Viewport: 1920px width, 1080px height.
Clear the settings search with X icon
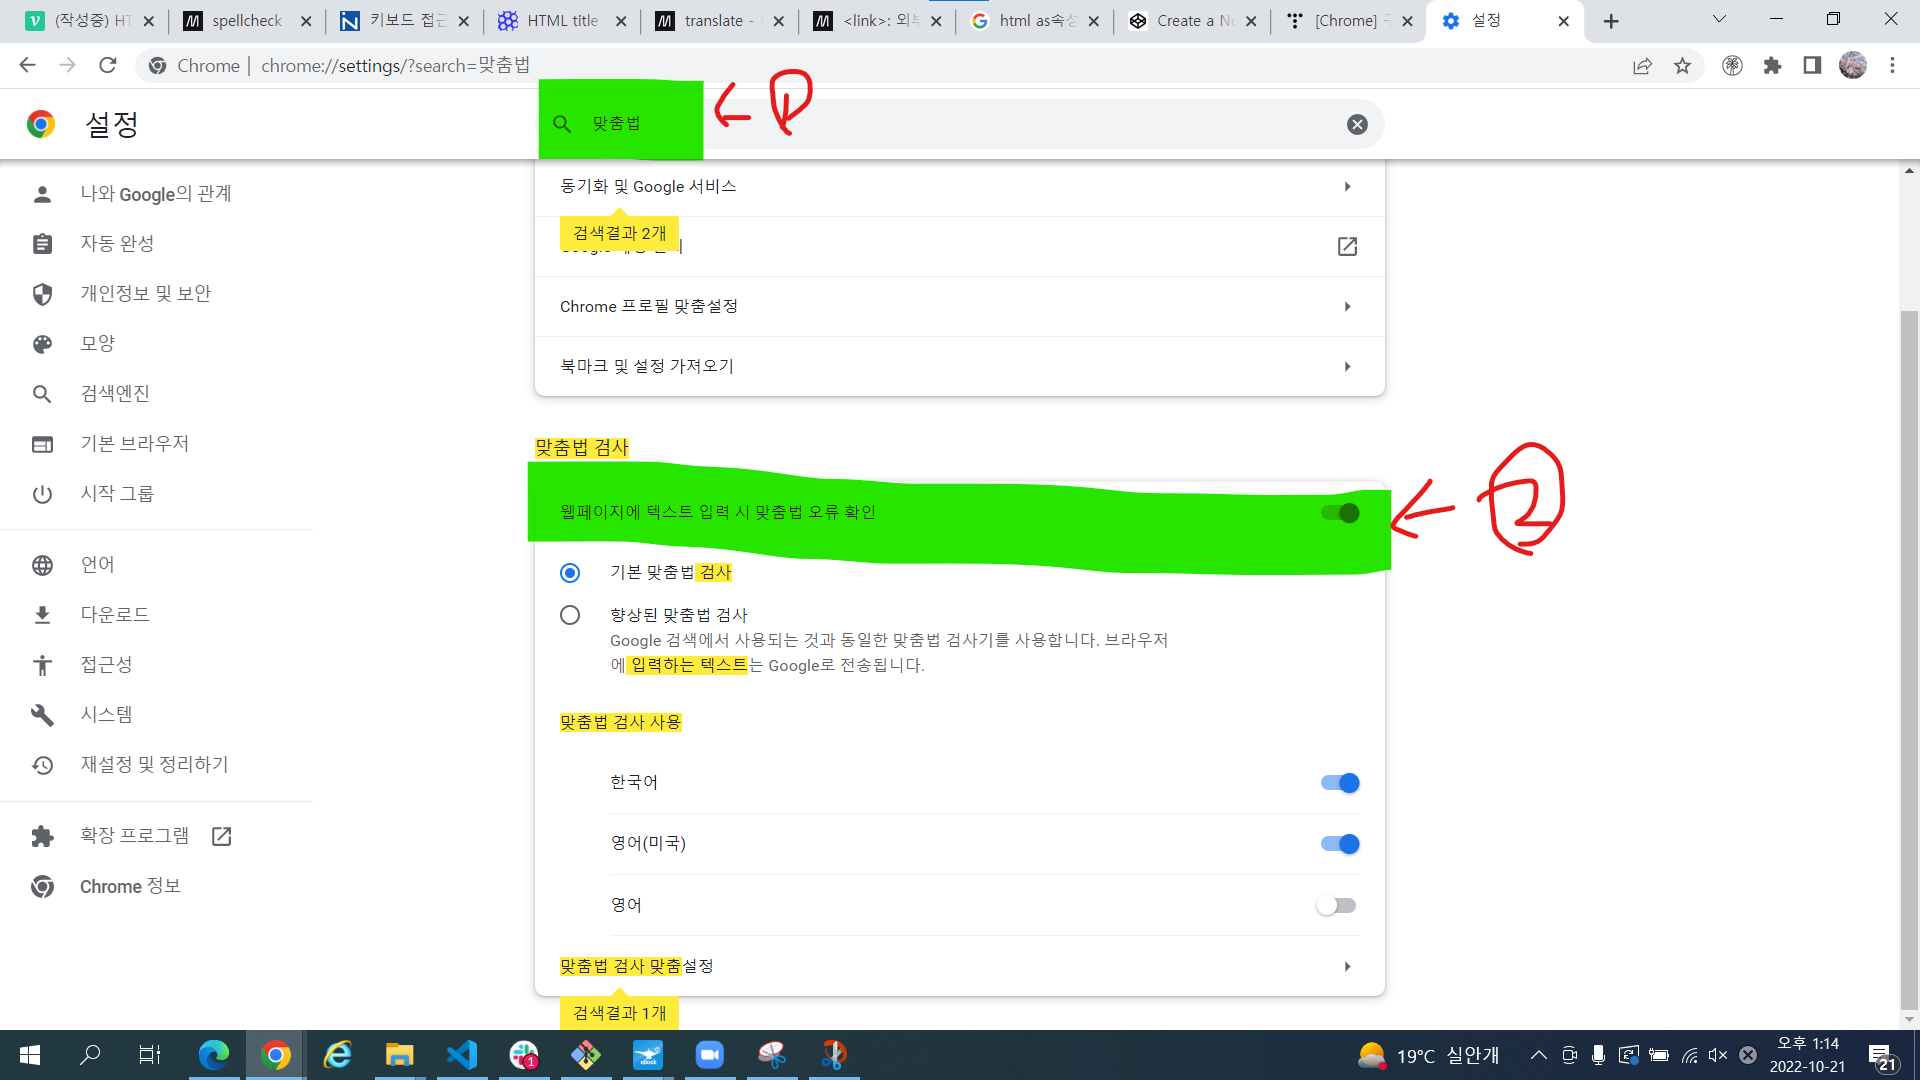[1357, 124]
